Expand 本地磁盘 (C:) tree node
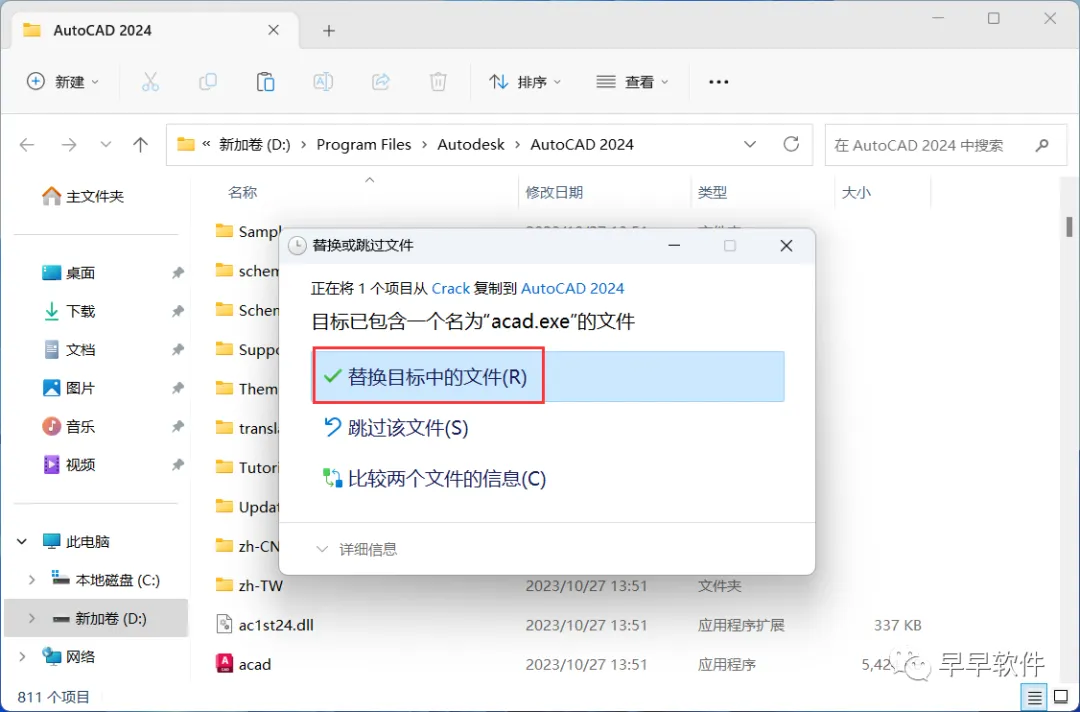 [31, 580]
